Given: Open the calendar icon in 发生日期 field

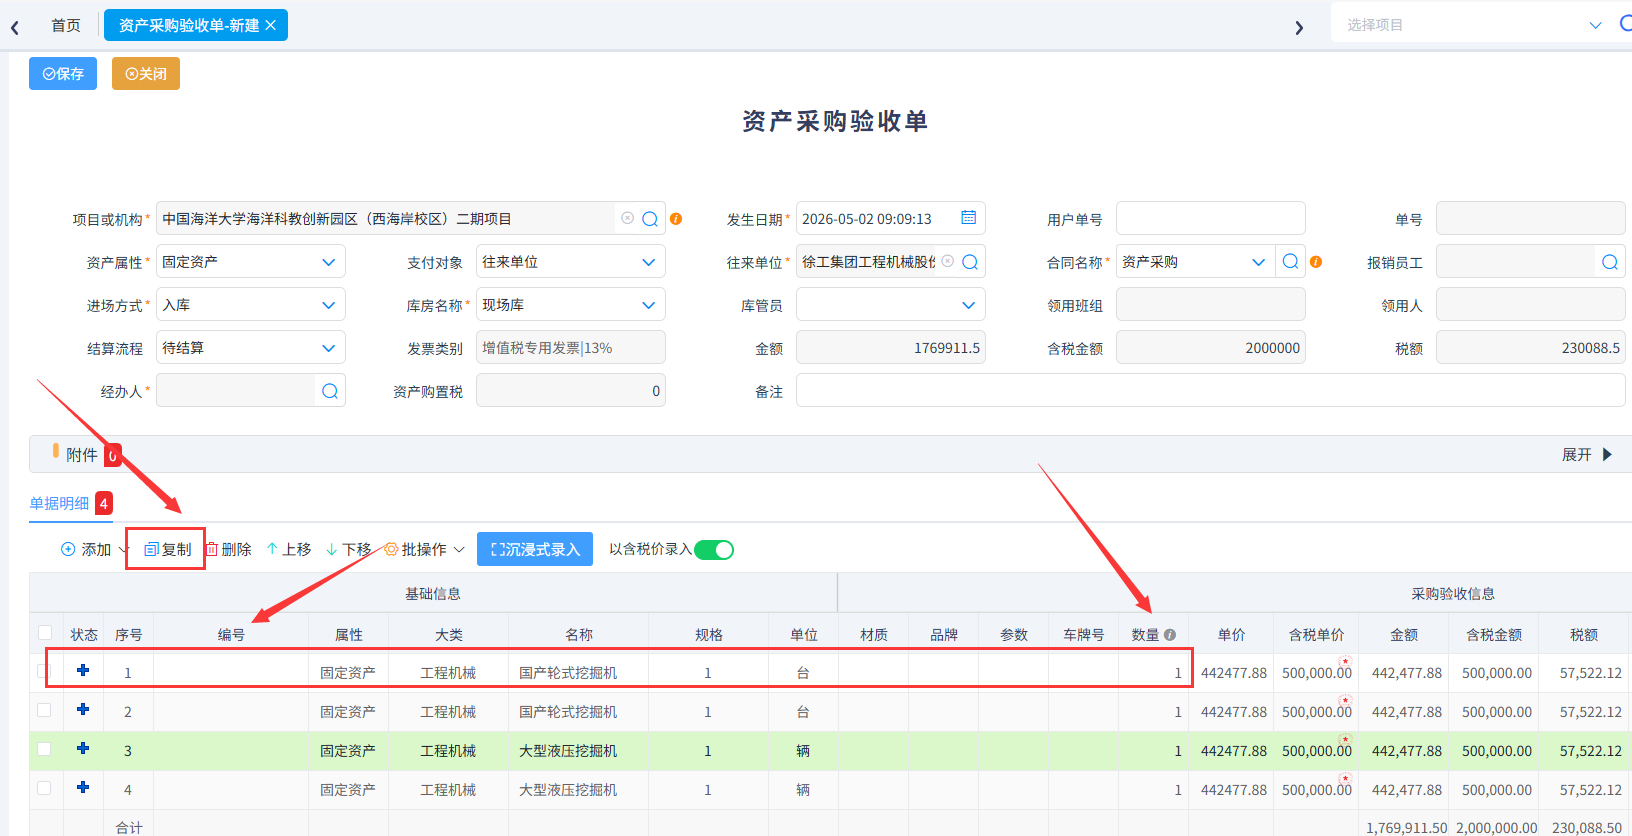Looking at the screenshot, I should (968, 218).
